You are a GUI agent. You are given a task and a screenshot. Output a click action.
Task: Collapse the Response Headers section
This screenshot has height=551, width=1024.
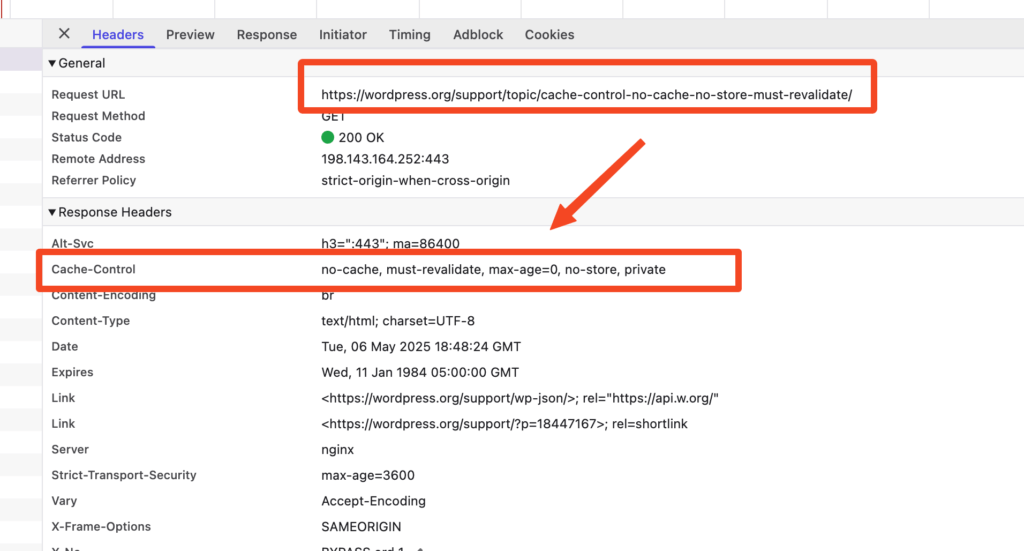pyautogui.click(x=52, y=212)
